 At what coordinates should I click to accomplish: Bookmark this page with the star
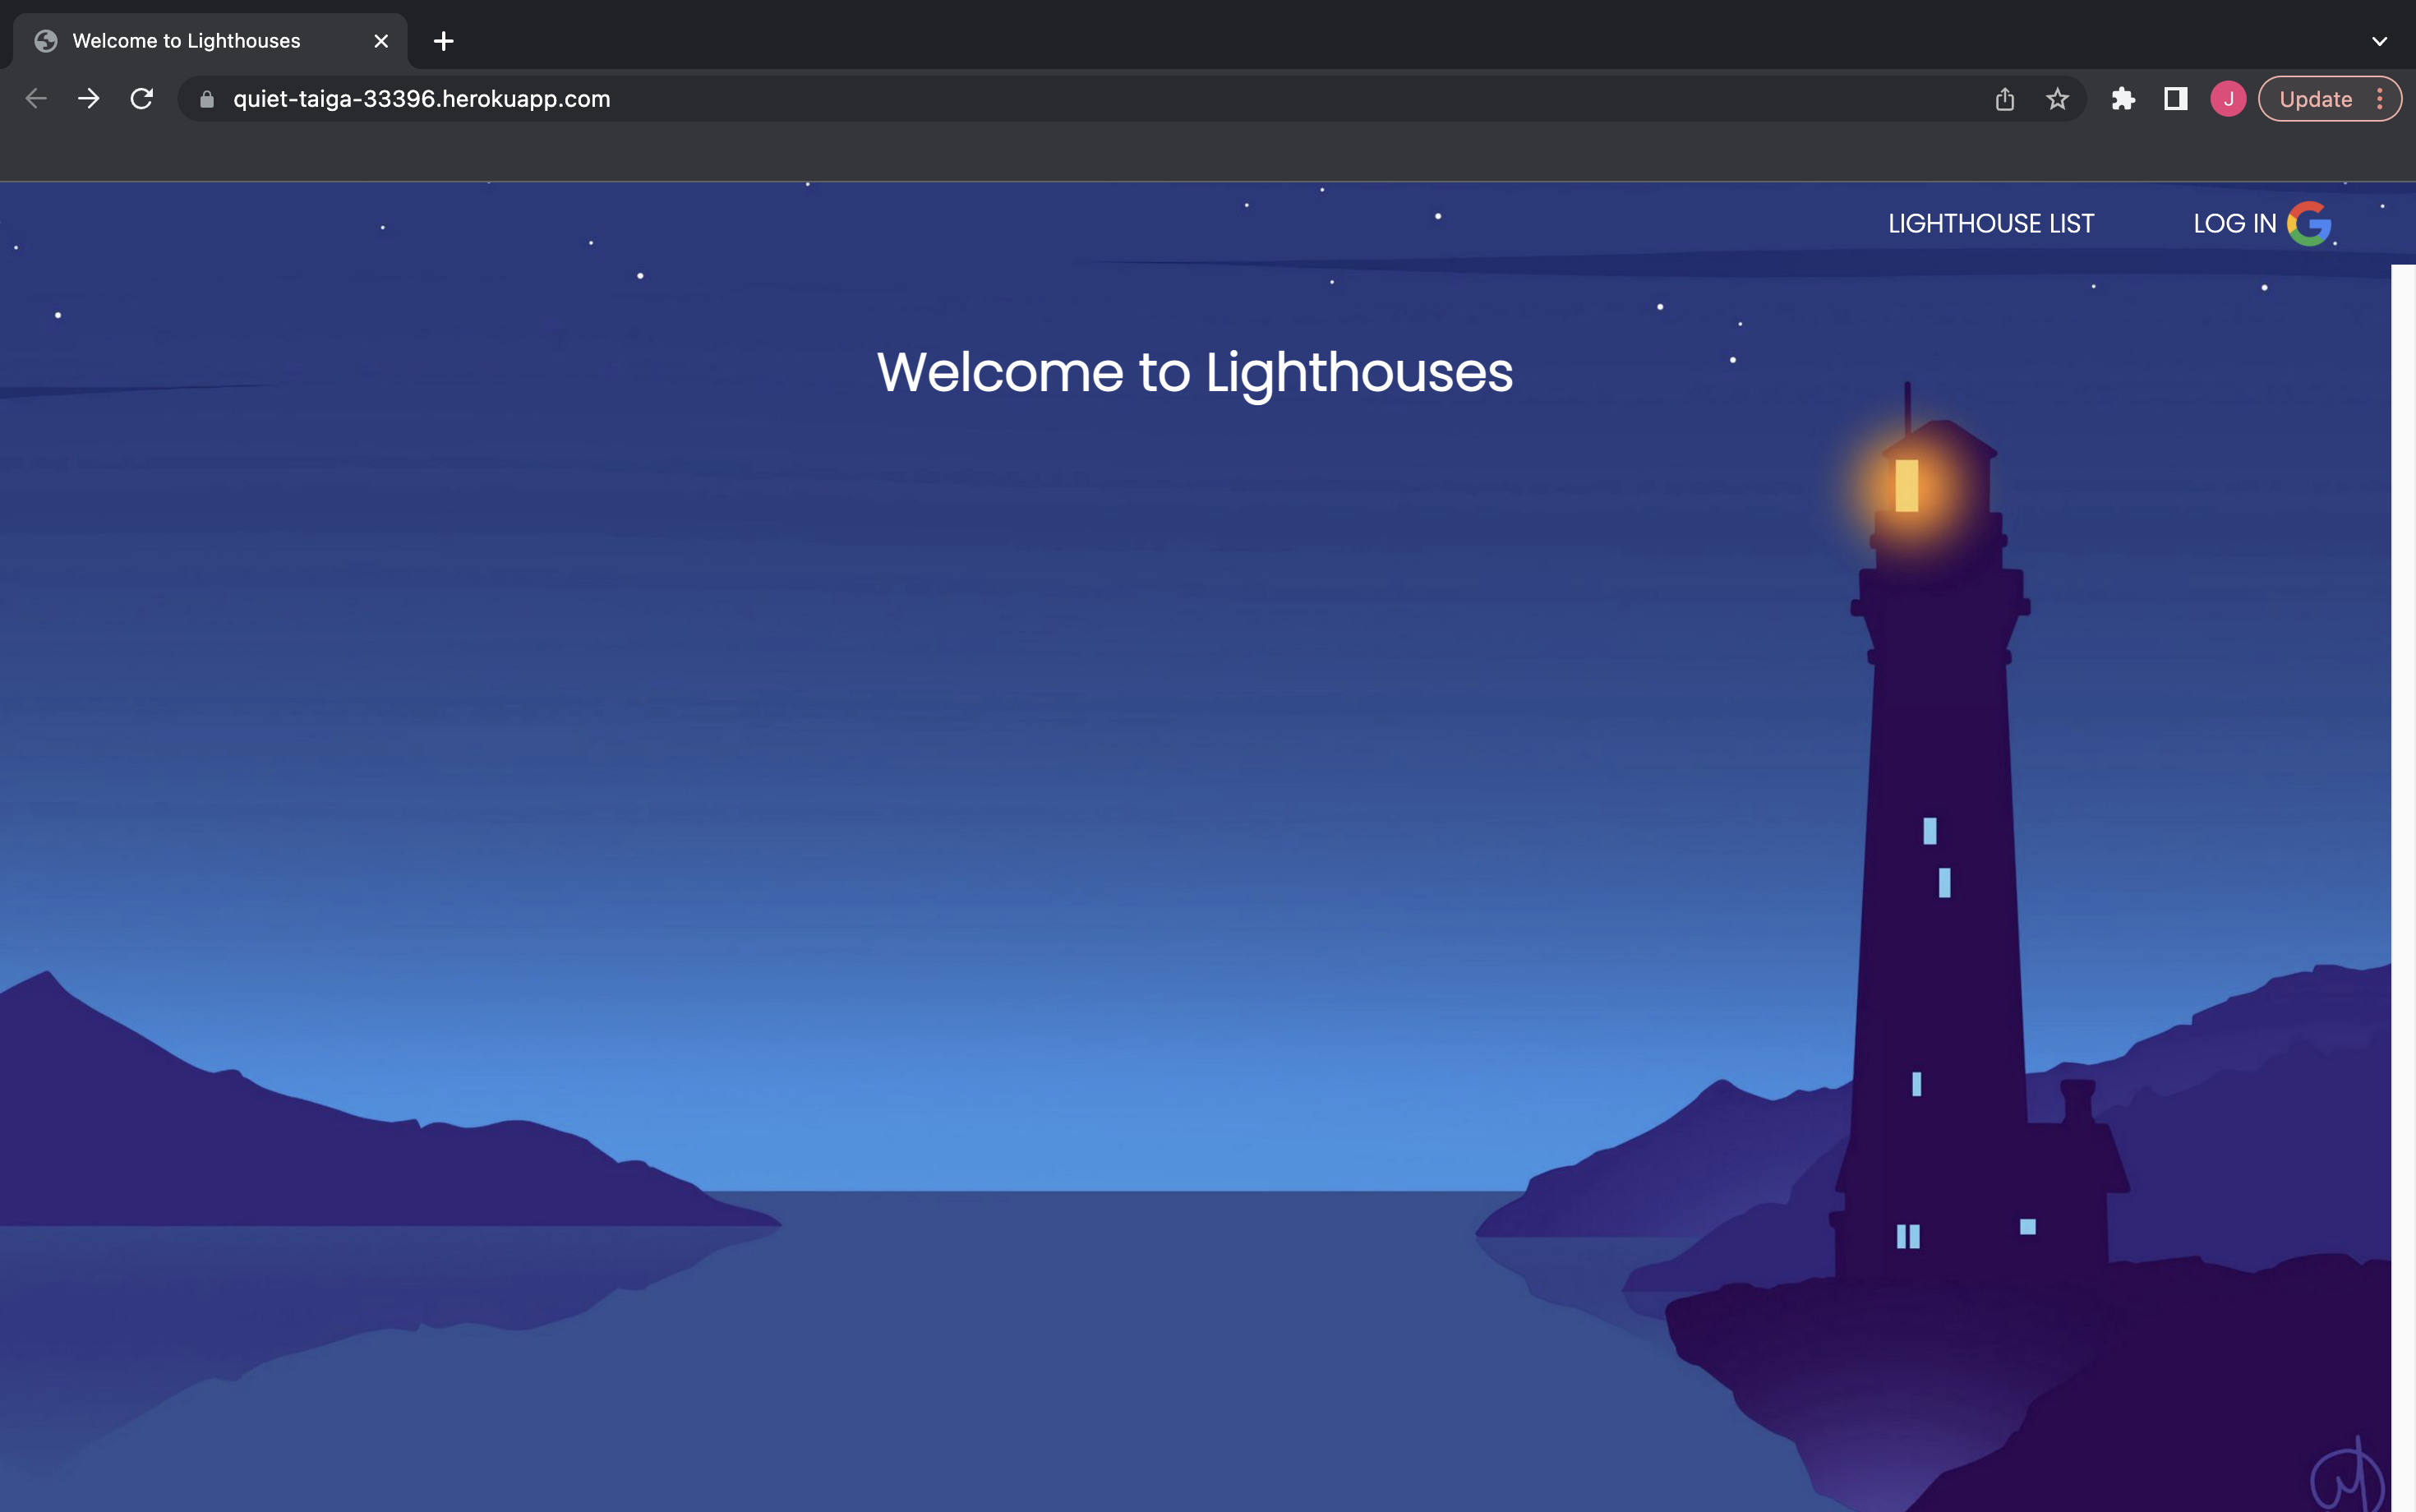(2057, 99)
